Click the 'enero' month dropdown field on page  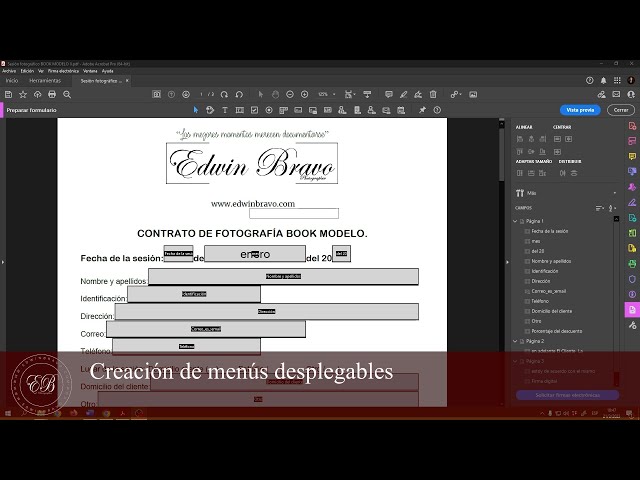[x=255, y=254]
